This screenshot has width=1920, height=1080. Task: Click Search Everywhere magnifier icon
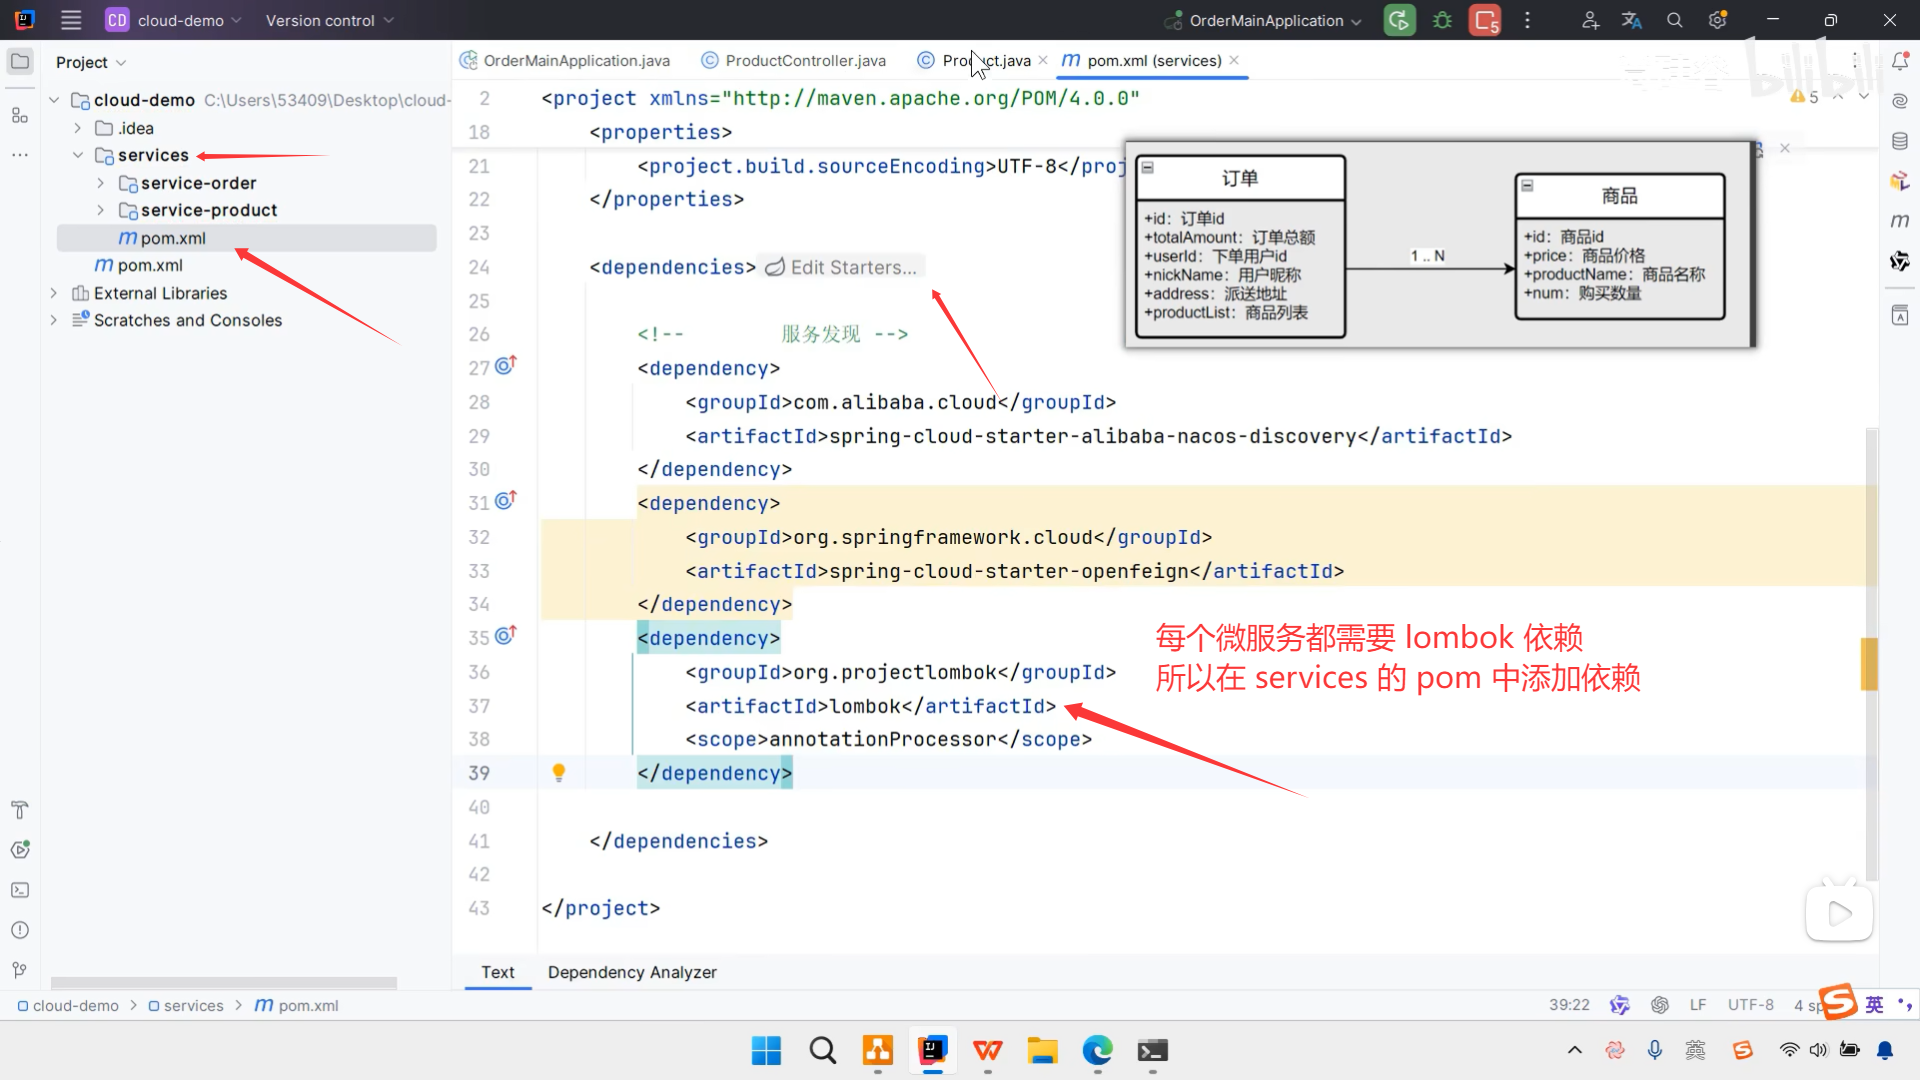(x=1674, y=20)
